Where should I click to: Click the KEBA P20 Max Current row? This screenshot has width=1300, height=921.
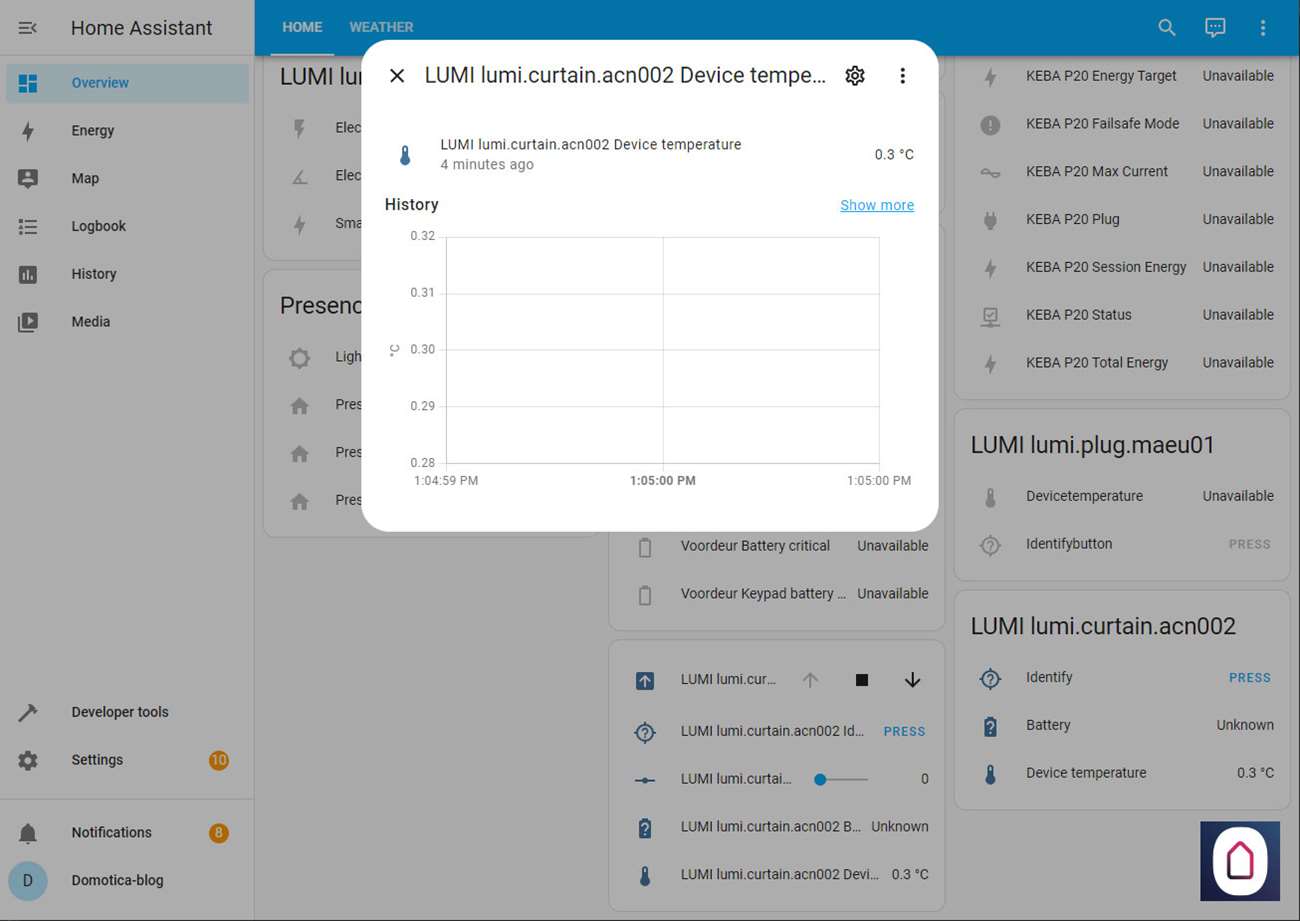[x=1122, y=172]
